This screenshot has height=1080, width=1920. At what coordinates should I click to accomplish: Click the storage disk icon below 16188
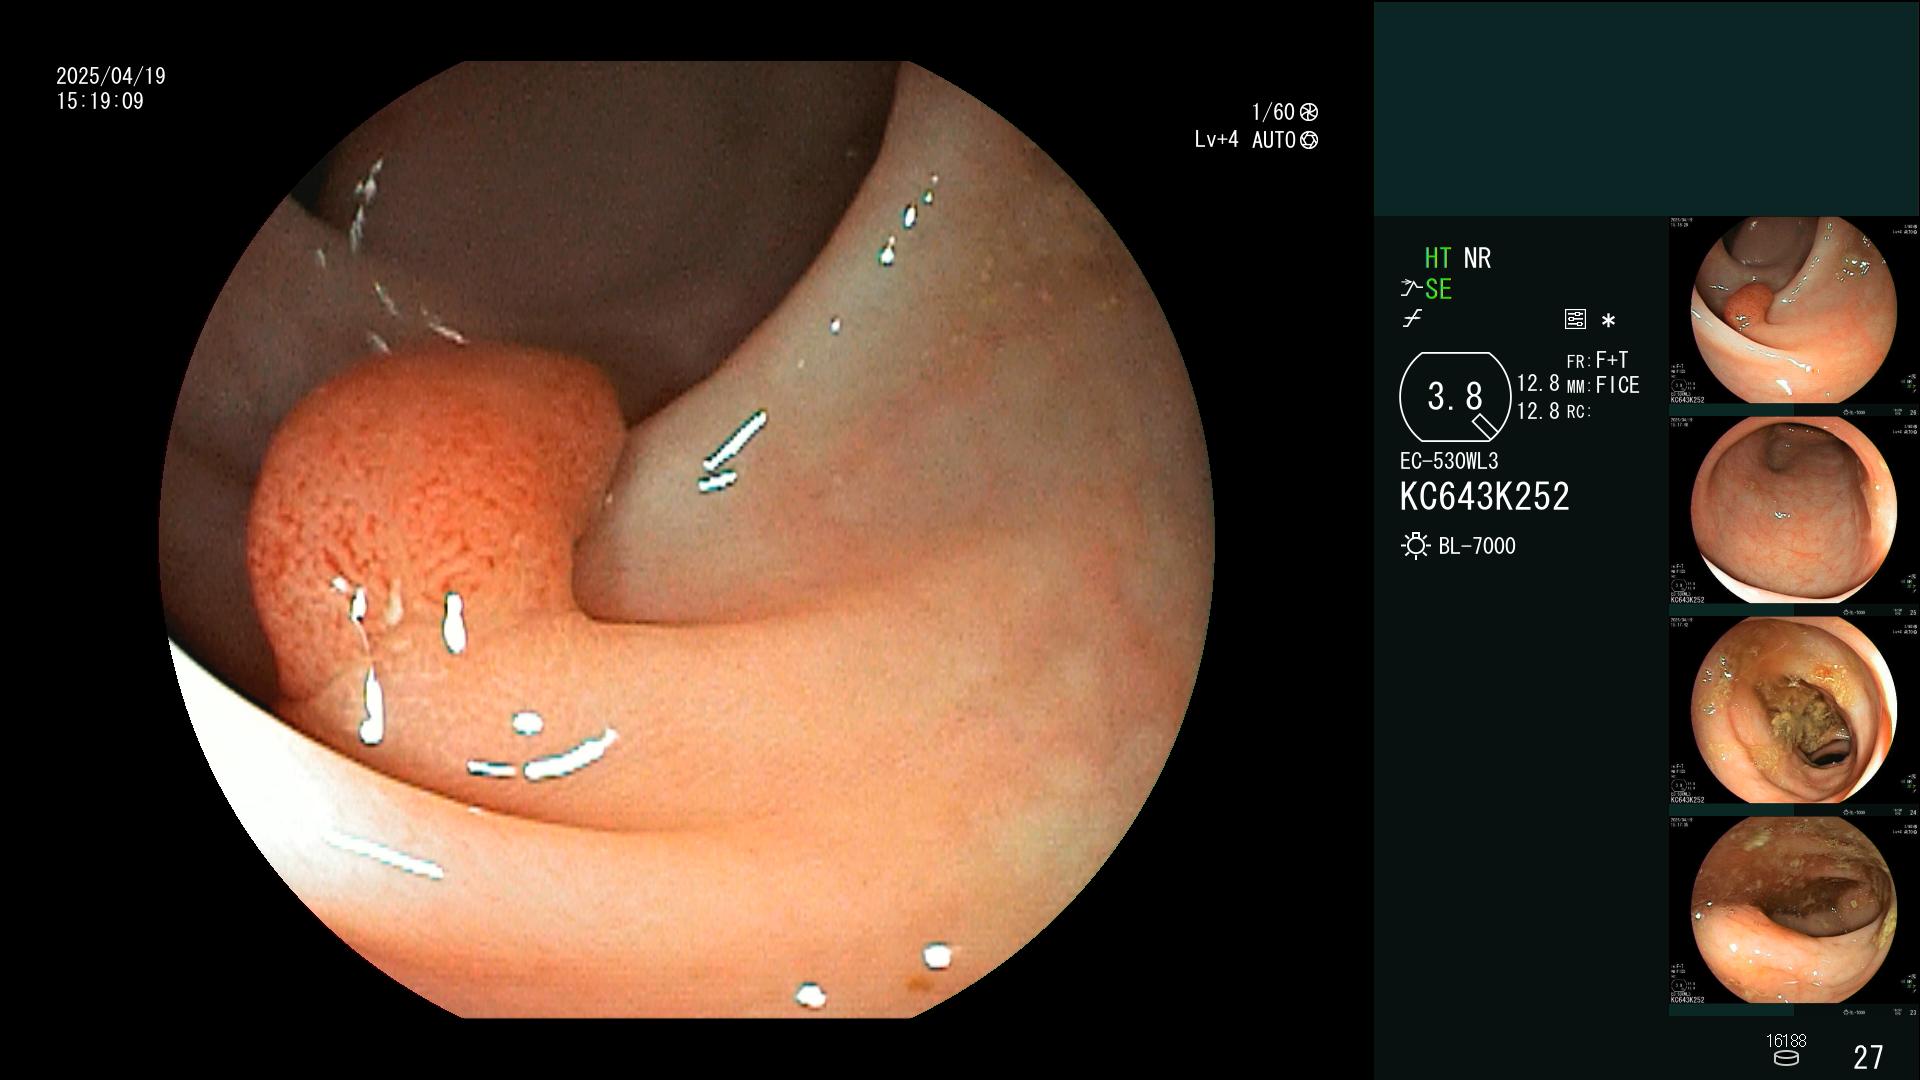(1785, 1058)
